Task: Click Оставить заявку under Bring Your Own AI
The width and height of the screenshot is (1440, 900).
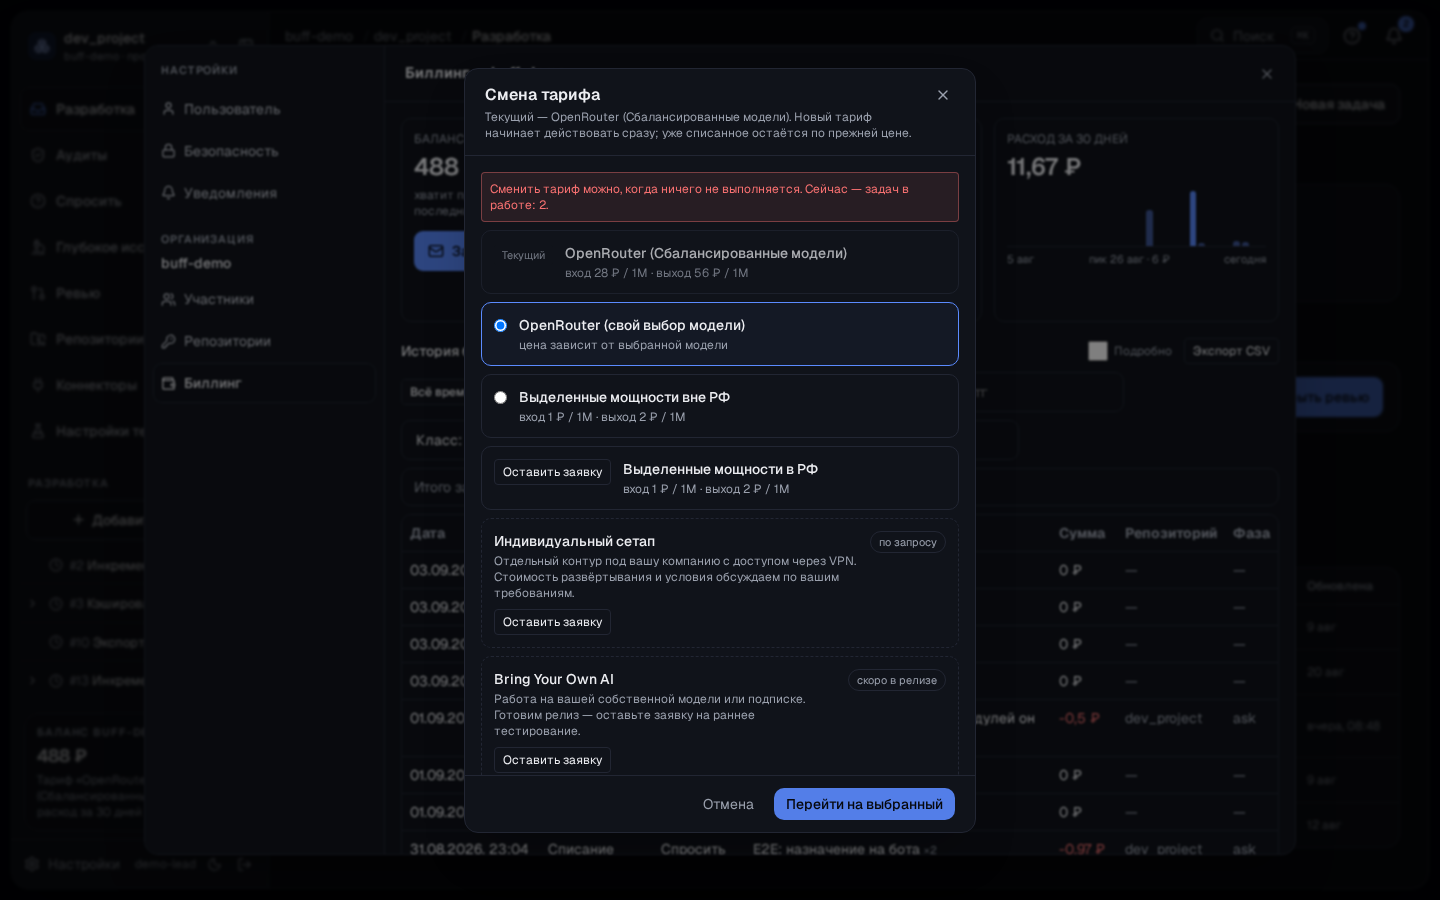Action: [x=552, y=760]
